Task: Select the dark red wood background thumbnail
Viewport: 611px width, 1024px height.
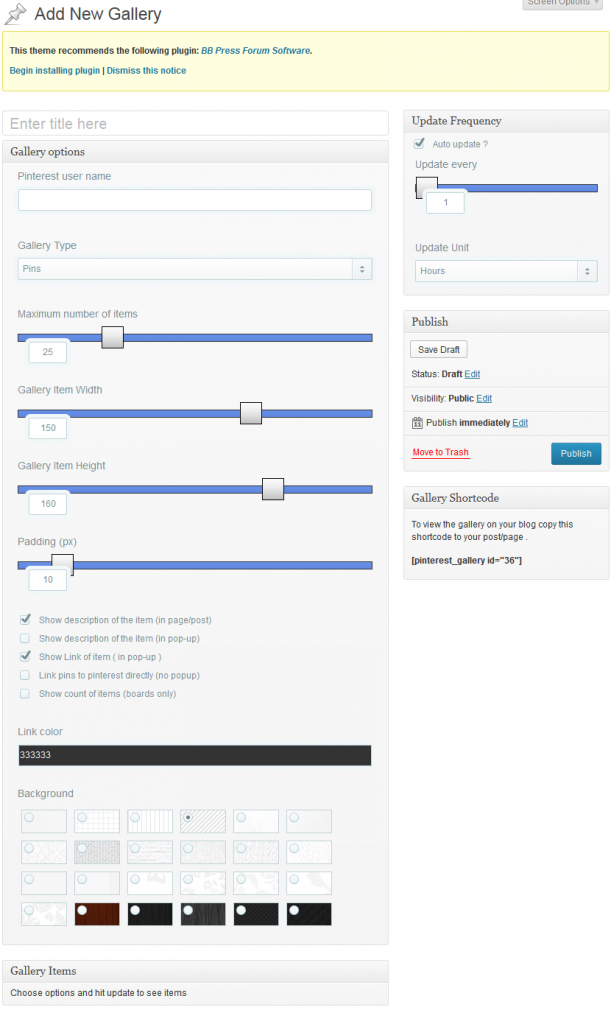Action: [96, 914]
